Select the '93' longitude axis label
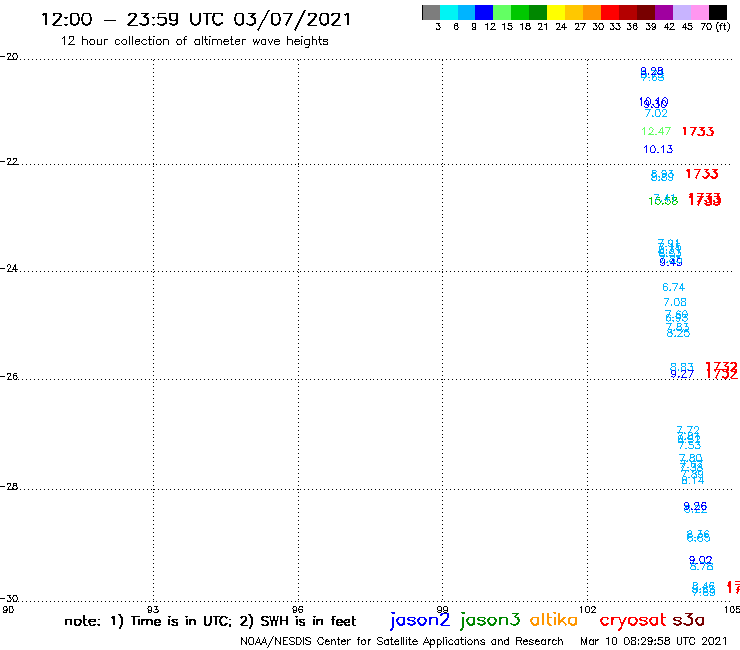Image resolution: width=740 pixels, height=650 pixels. 153,609
